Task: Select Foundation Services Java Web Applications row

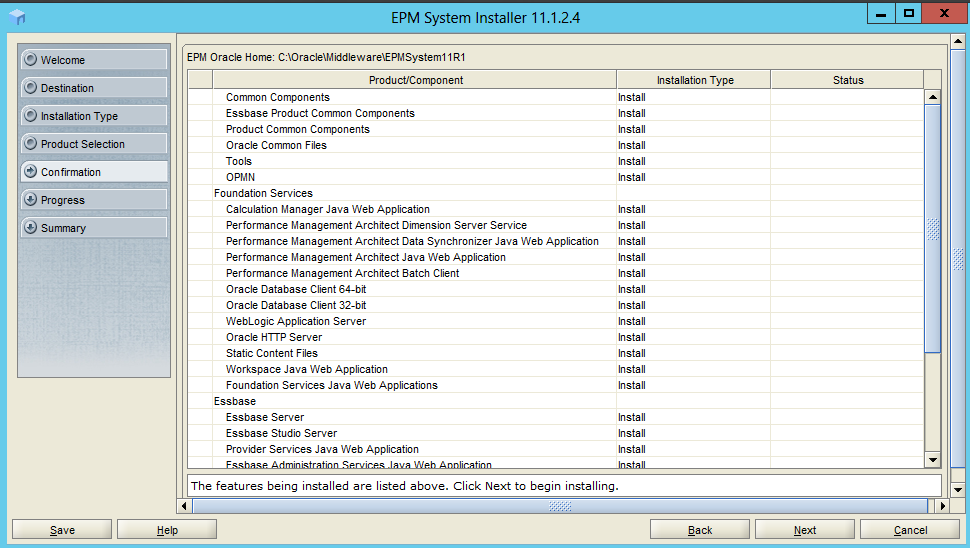Action: tap(556, 386)
